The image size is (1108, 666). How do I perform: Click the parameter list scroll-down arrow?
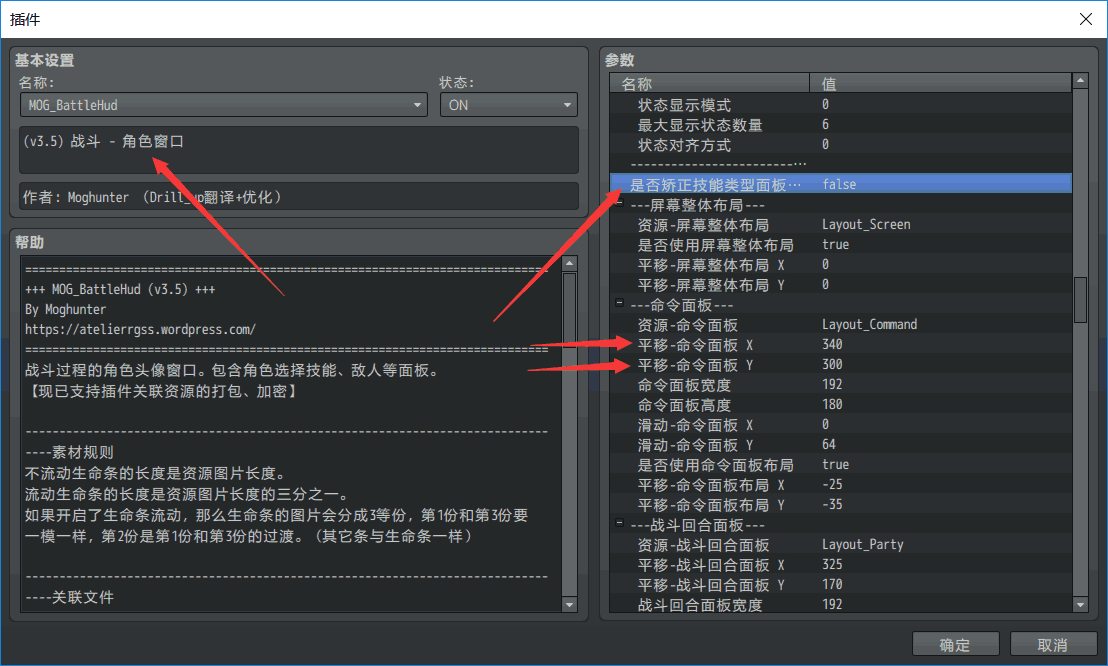tap(1080, 604)
